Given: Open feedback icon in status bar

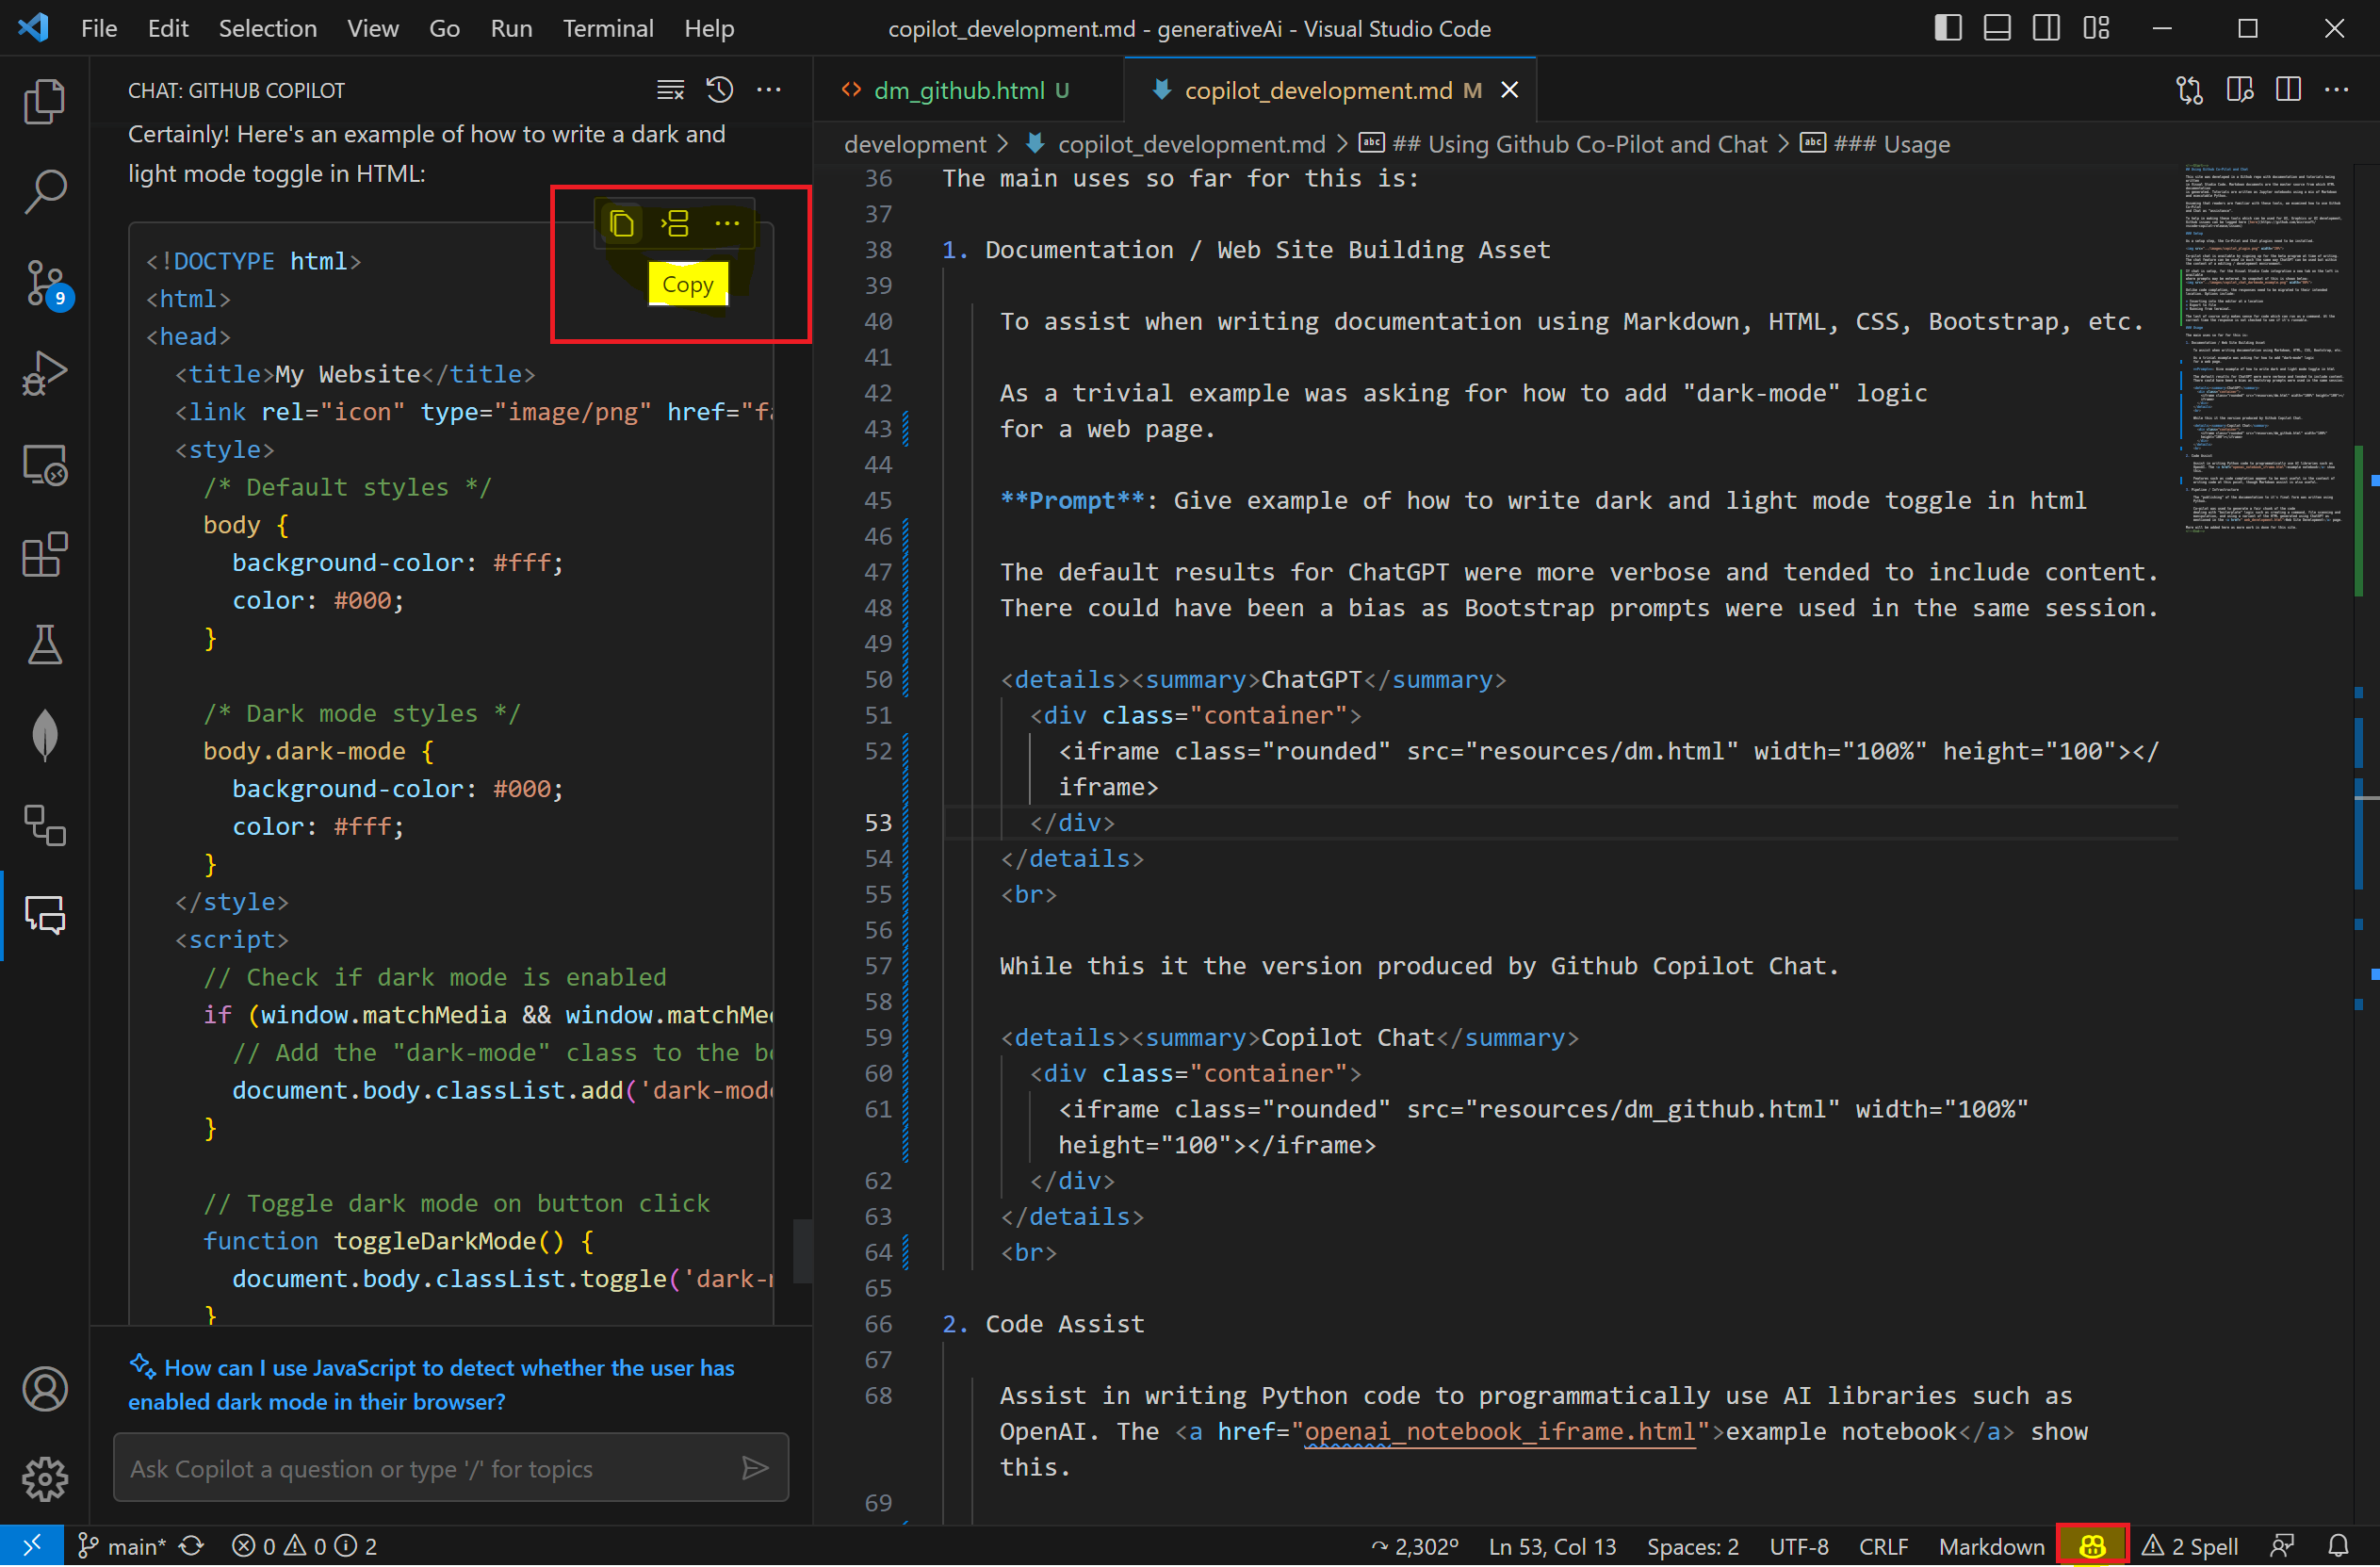Looking at the screenshot, I should 2282,1547.
